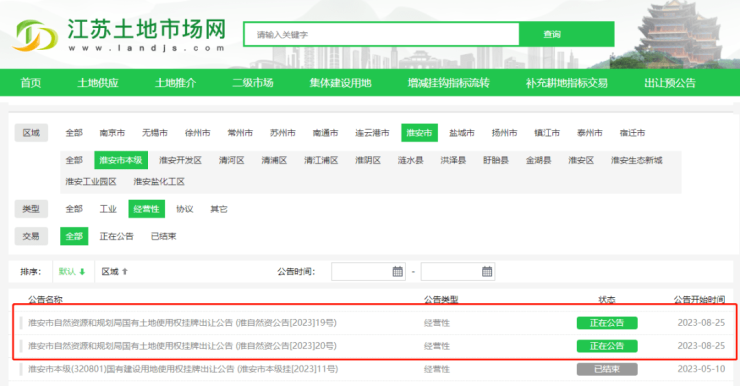Open announcement 淮自然资公告[2023]20号
This screenshot has width=740, height=386.
pos(182,346)
